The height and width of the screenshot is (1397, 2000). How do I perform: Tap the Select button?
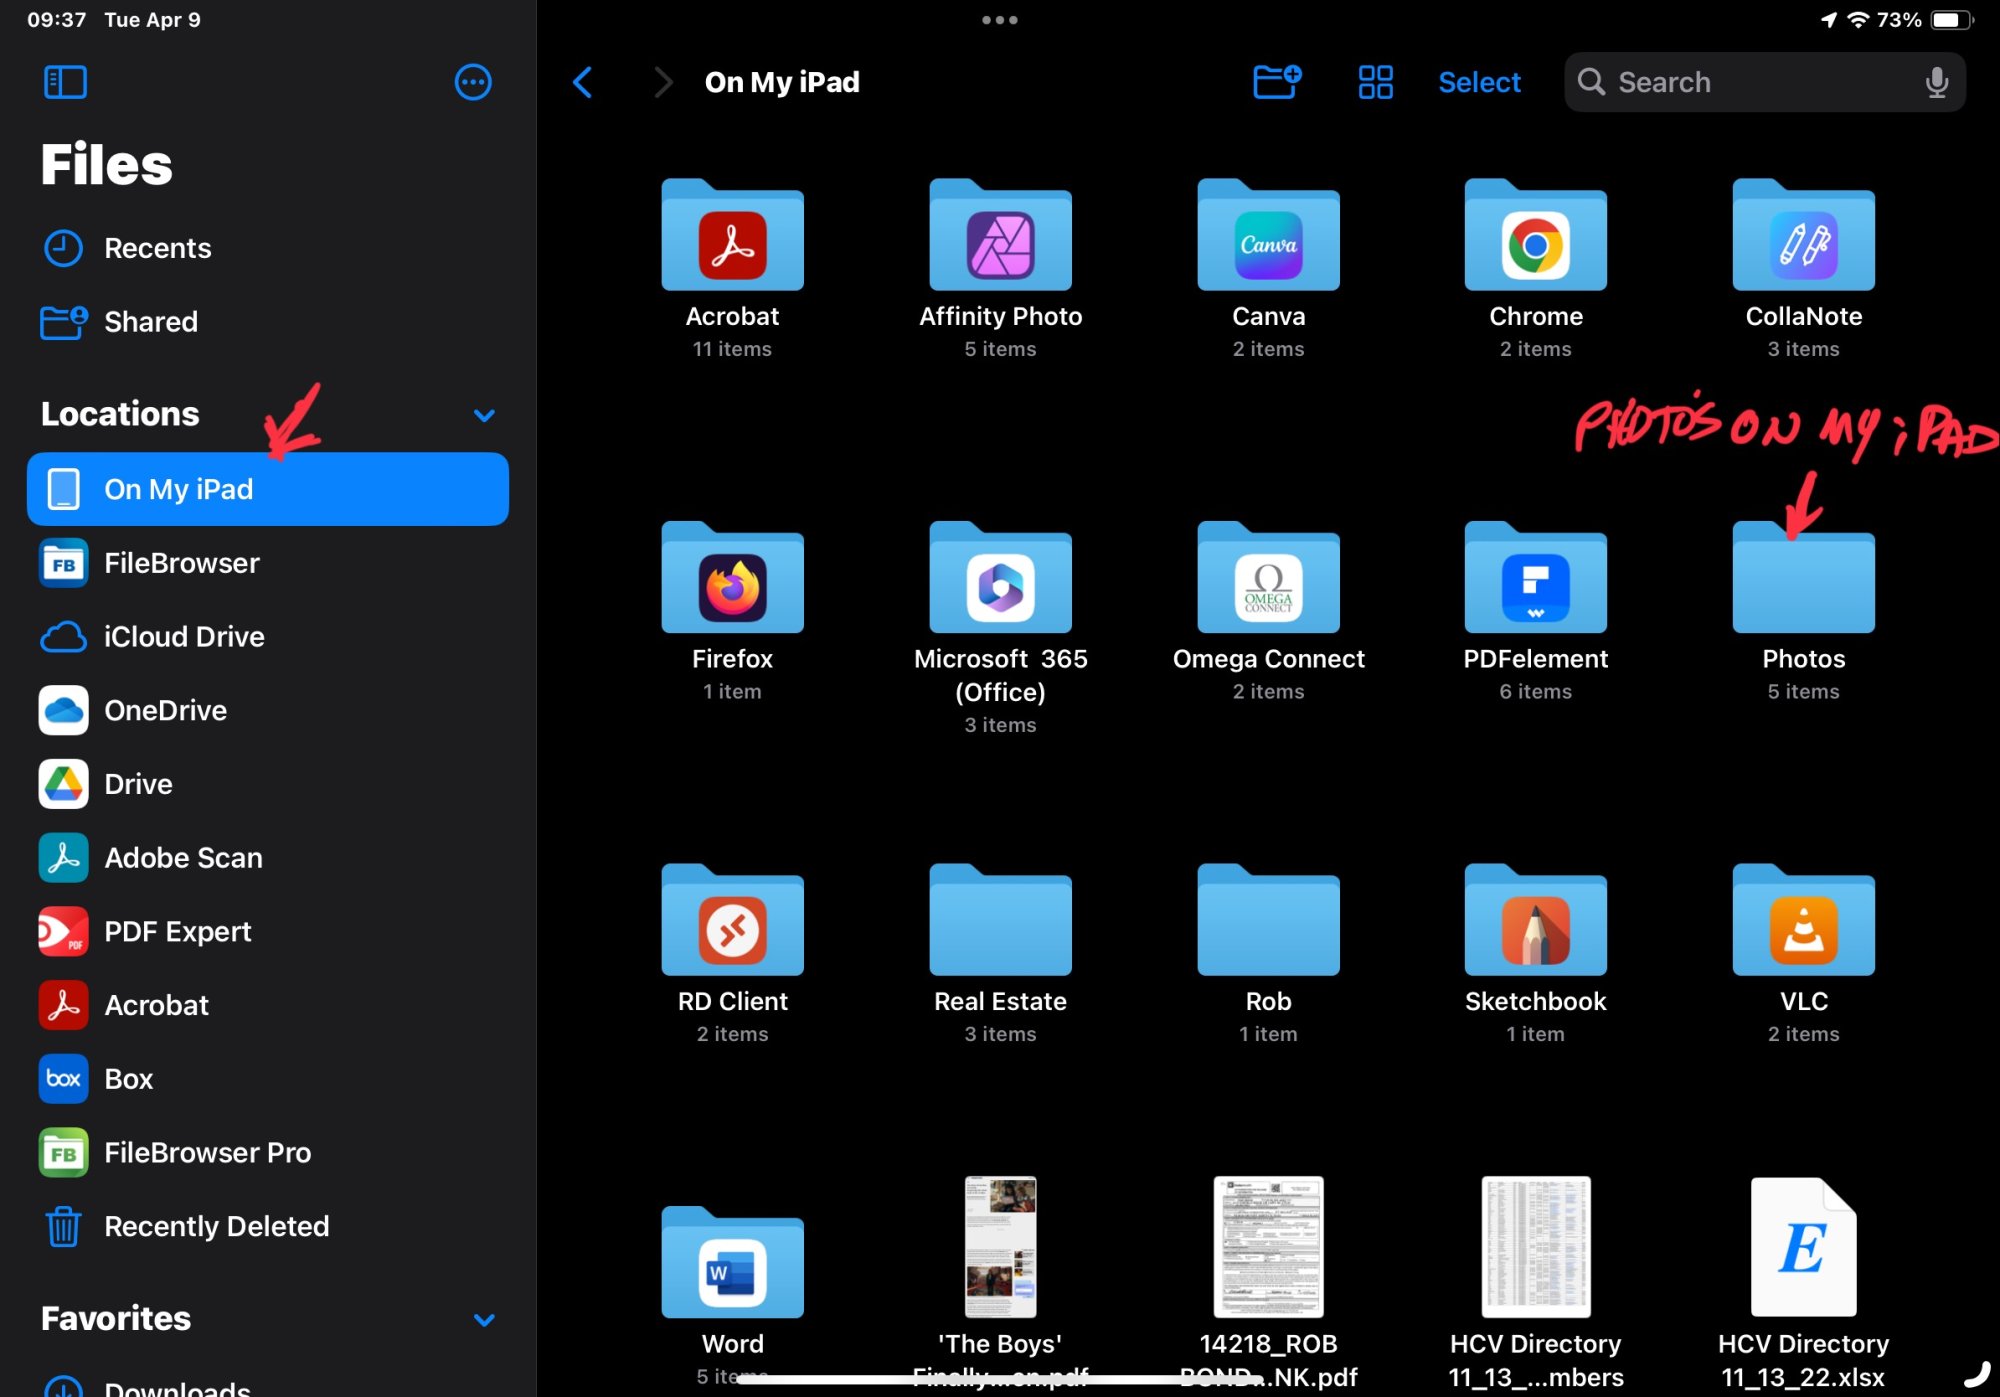point(1479,82)
